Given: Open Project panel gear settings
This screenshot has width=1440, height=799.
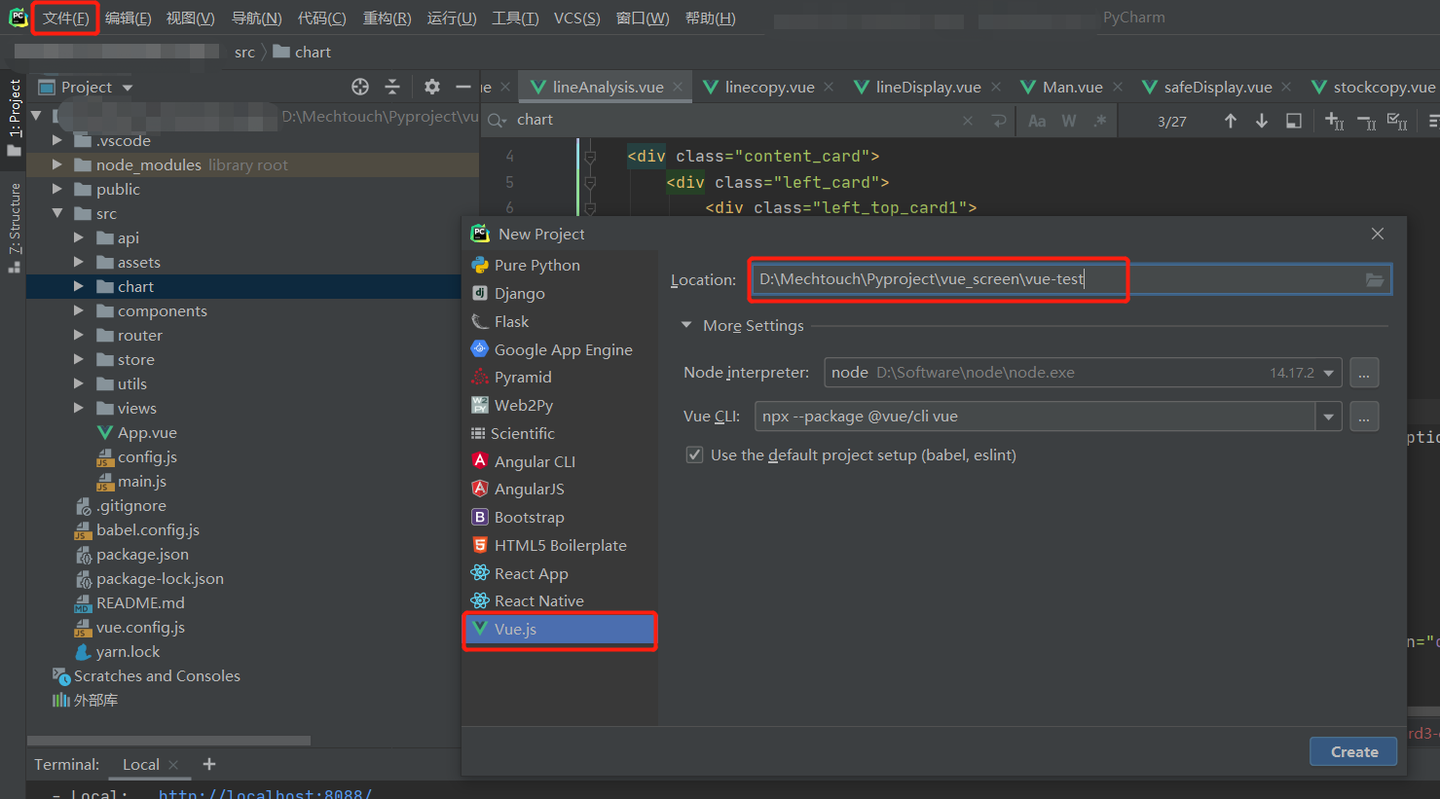Looking at the screenshot, I should 432,87.
